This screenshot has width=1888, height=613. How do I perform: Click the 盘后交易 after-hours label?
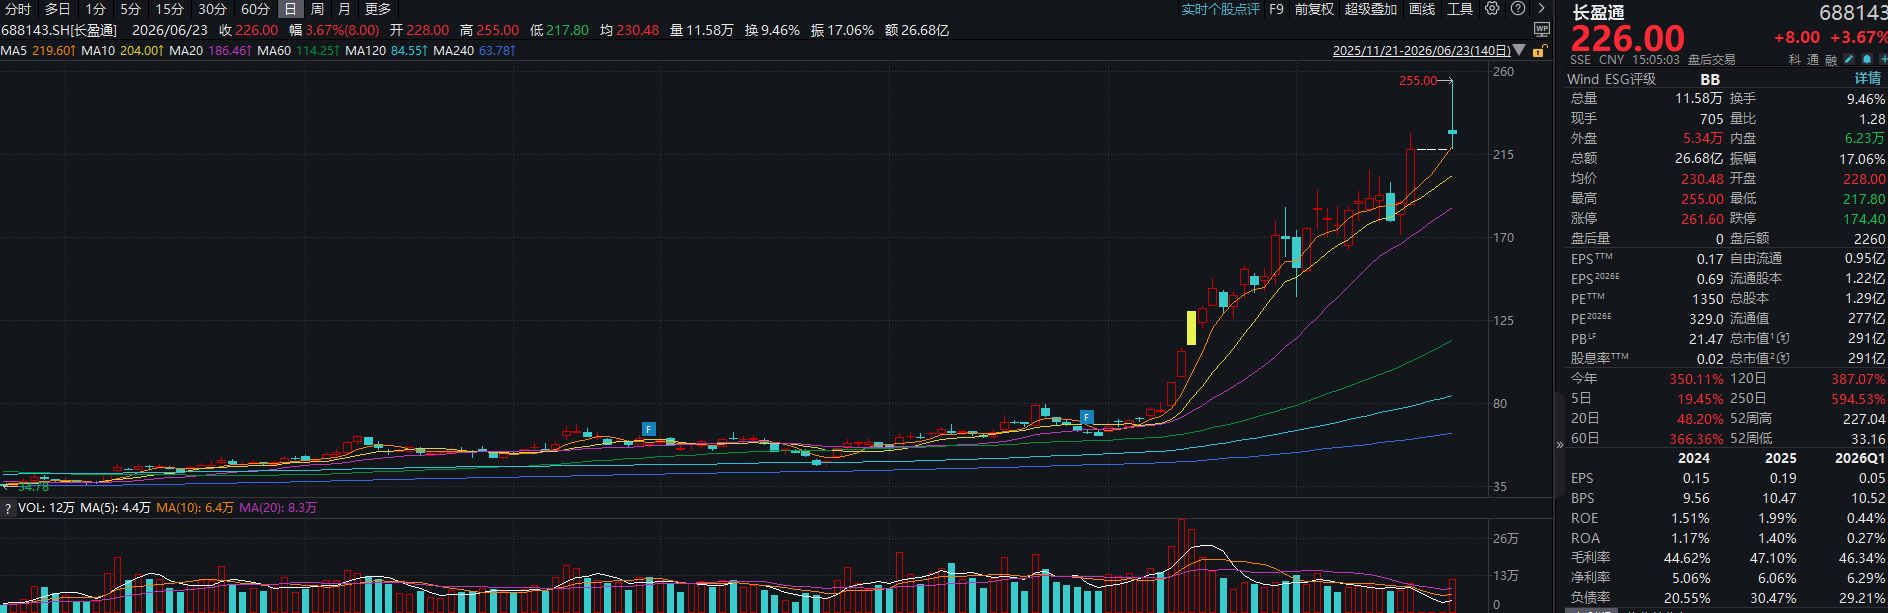coord(1711,60)
